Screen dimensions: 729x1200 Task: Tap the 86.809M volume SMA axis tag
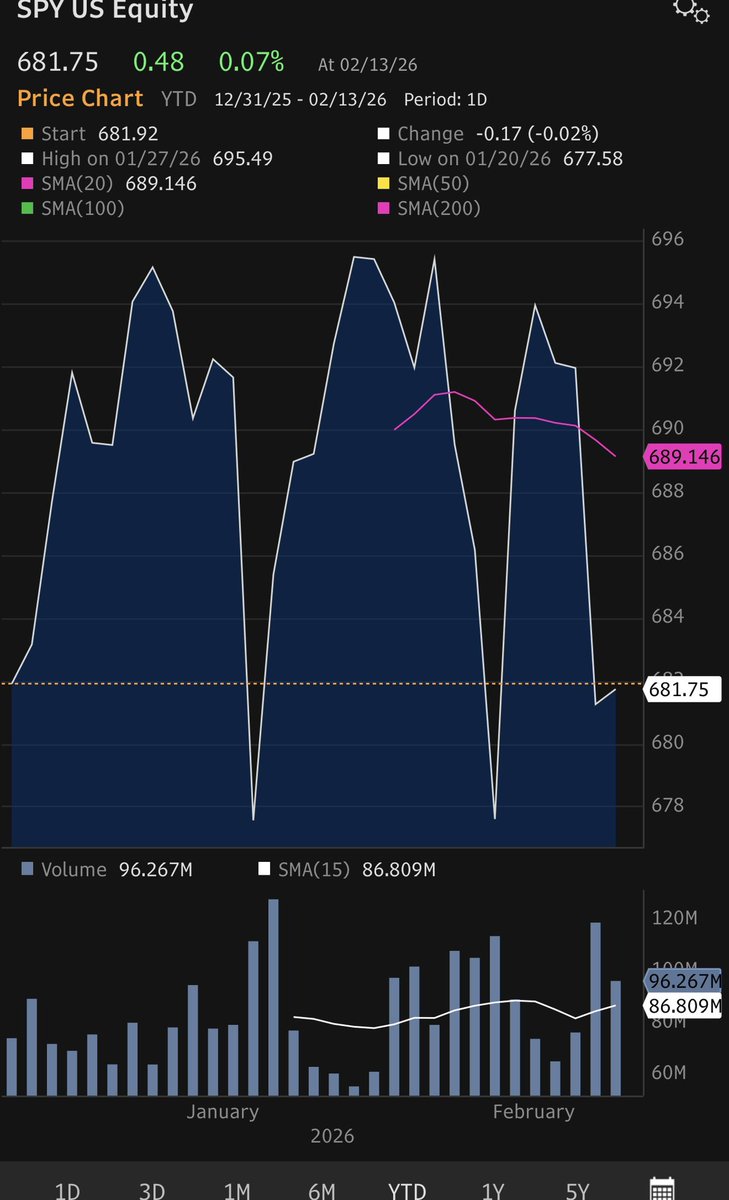(685, 1005)
